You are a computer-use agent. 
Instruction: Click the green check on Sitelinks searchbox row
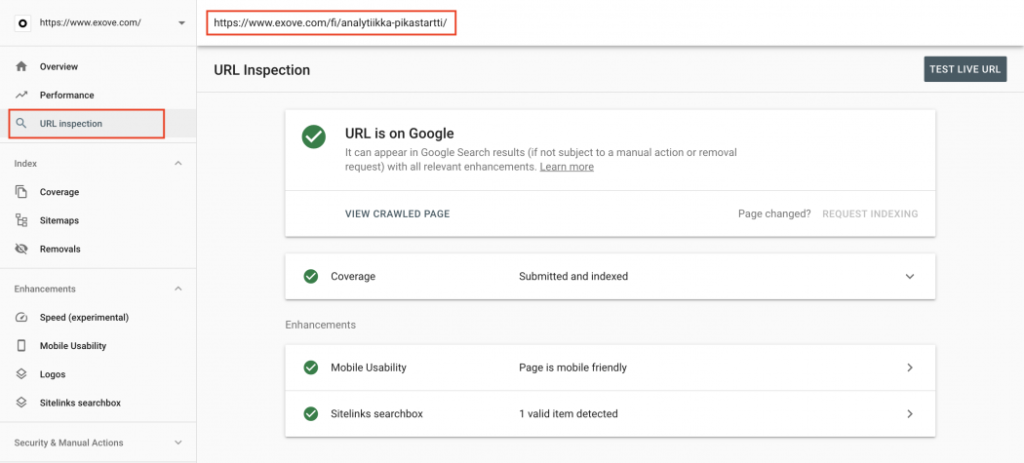pyautogui.click(x=311, y=413)
